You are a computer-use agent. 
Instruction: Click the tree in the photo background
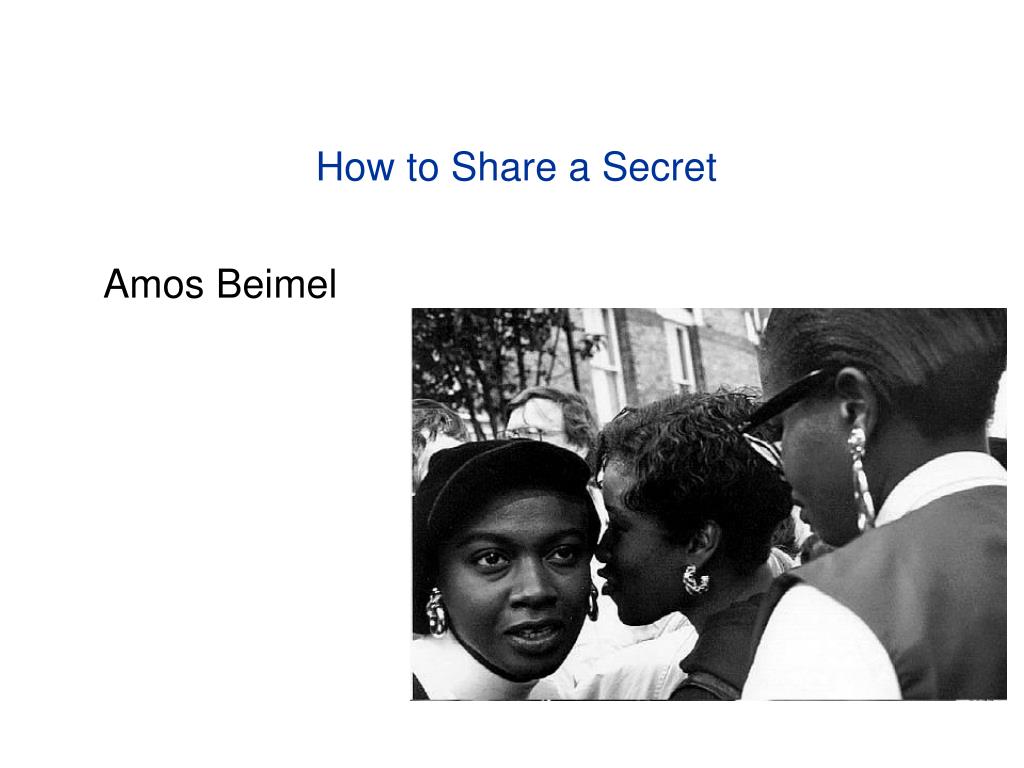[496, 366]
